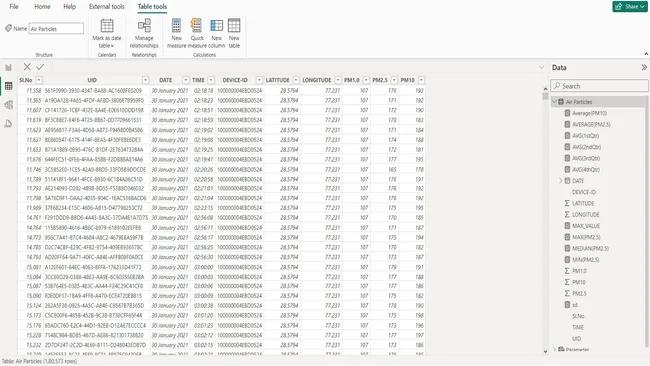
Task: Select PM1.0 field in Data pane
Action: click(x=579, y=271)
